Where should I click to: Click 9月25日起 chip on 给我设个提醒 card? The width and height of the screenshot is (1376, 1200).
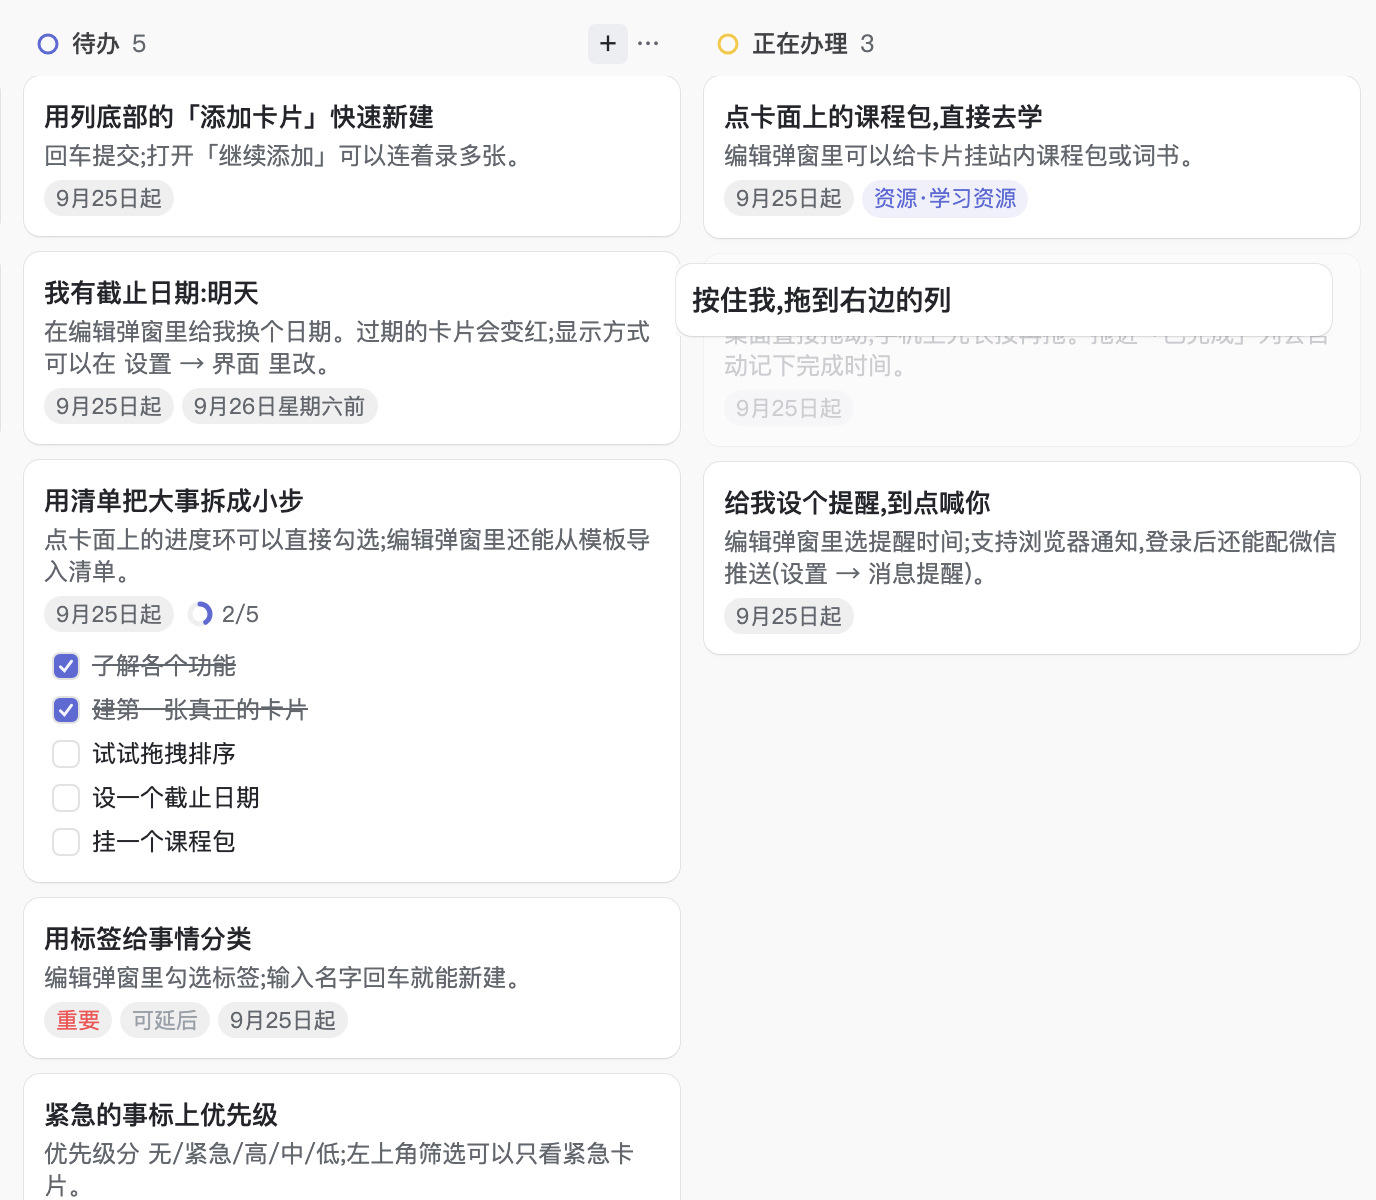pyautogui.click(x=789, y=616)
